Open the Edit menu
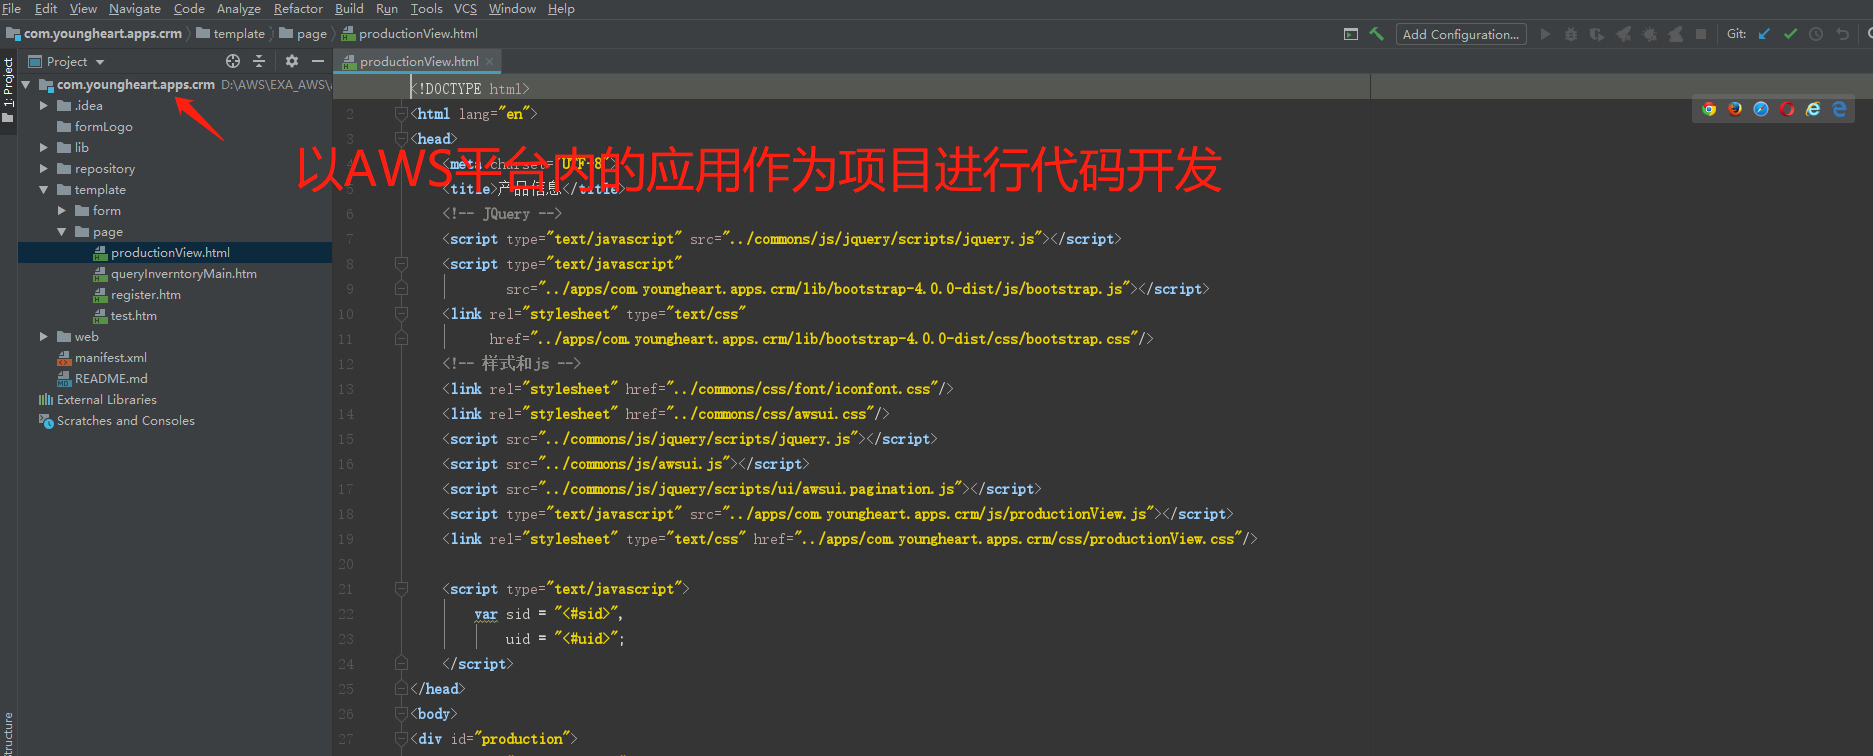 46,8
